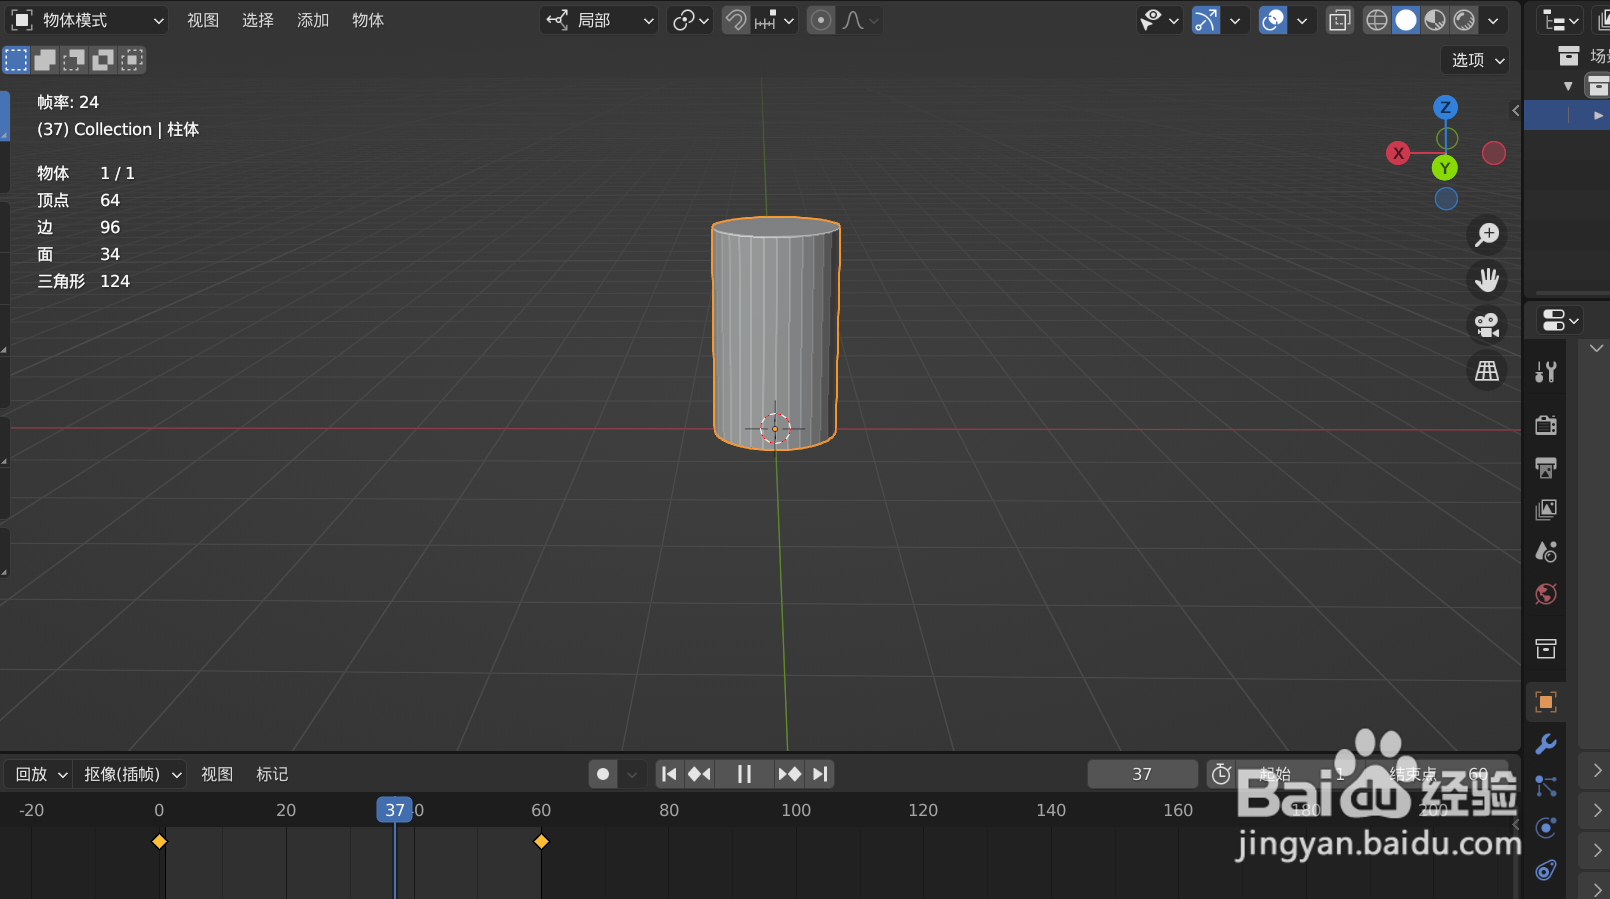Open the timeline 标记 menu
This screenshot has height=899, width=1610.
(x=272, y=774)
